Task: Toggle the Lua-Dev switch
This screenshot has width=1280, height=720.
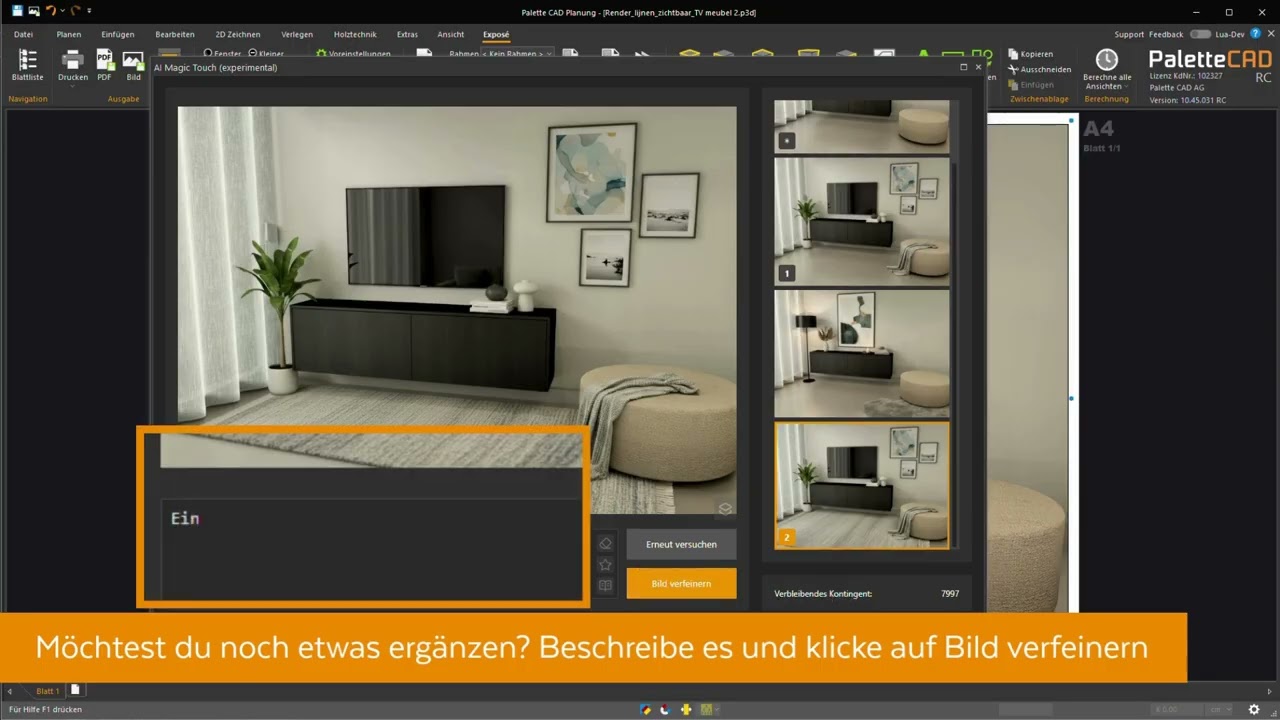Action: pos(1200,34)
